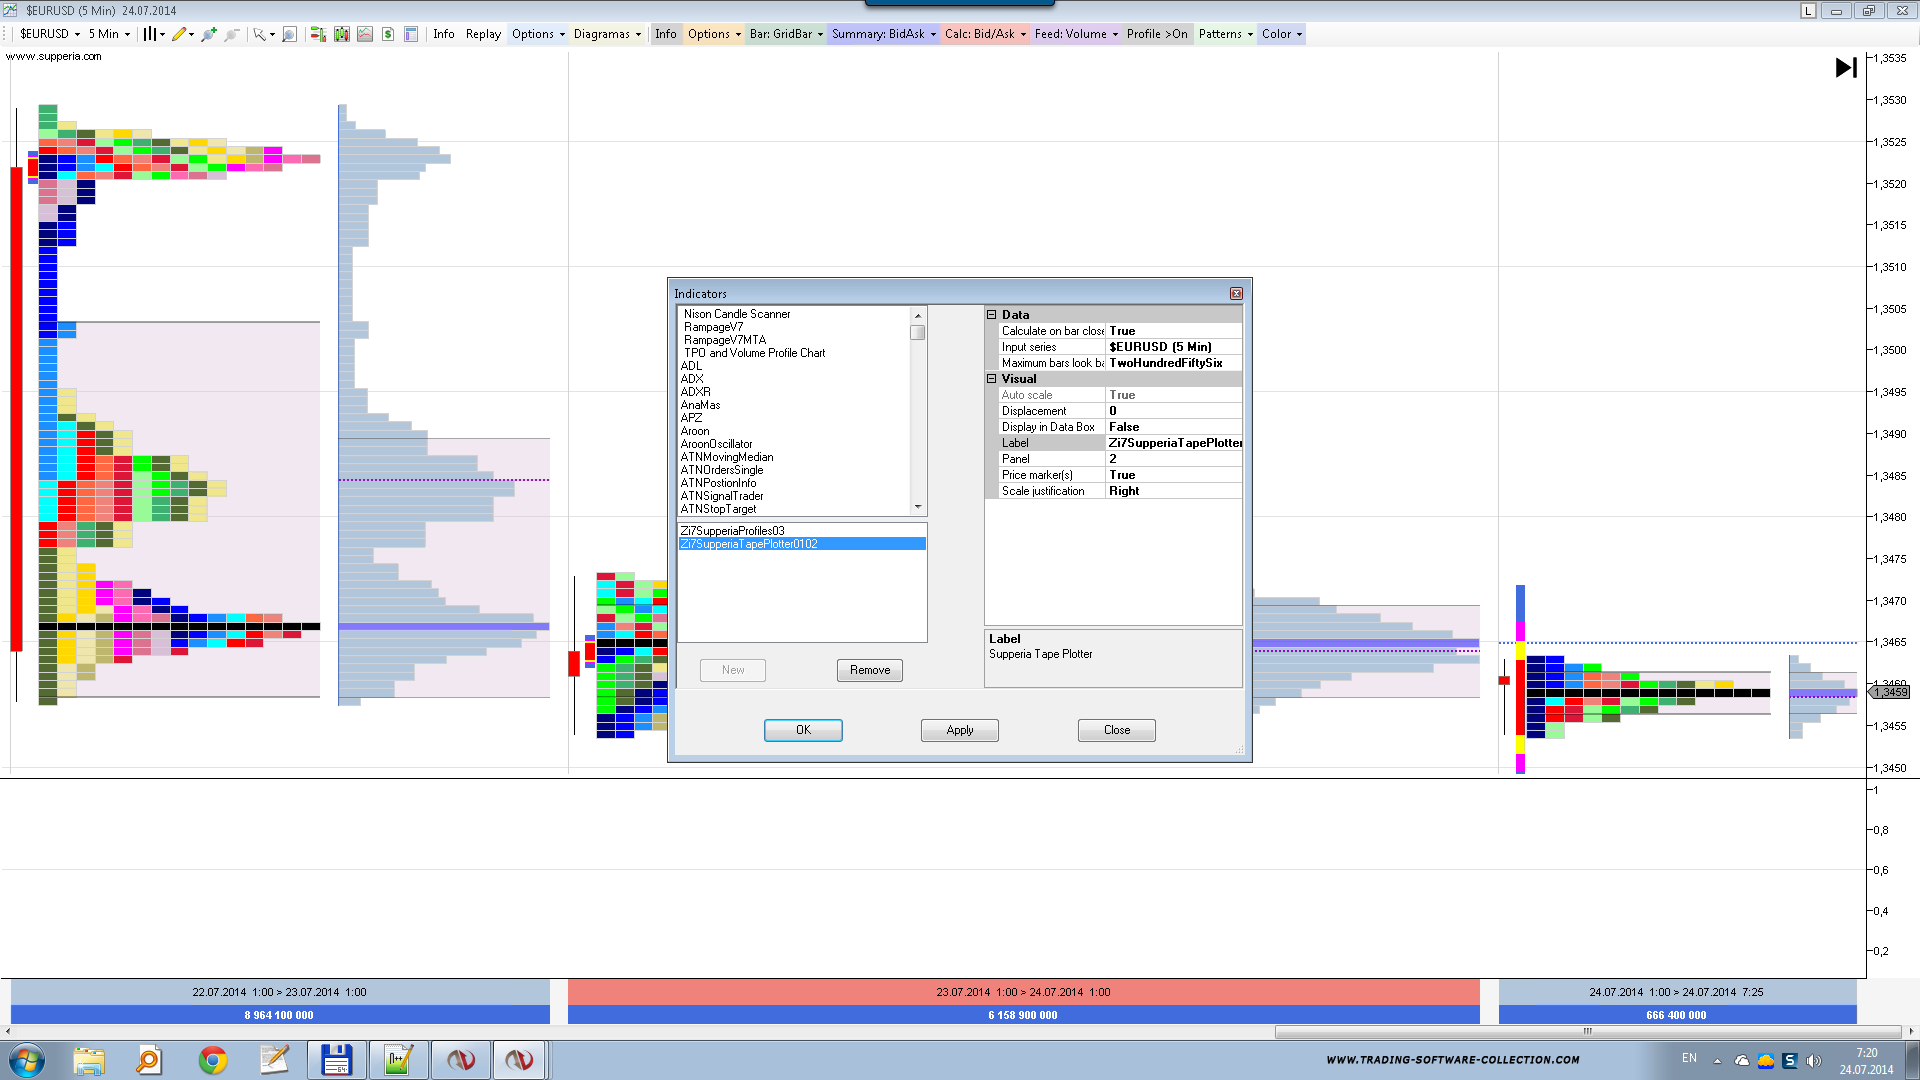Collapse the Data section in properties
The image size is (1920, 1080).
tap(992, 315)
